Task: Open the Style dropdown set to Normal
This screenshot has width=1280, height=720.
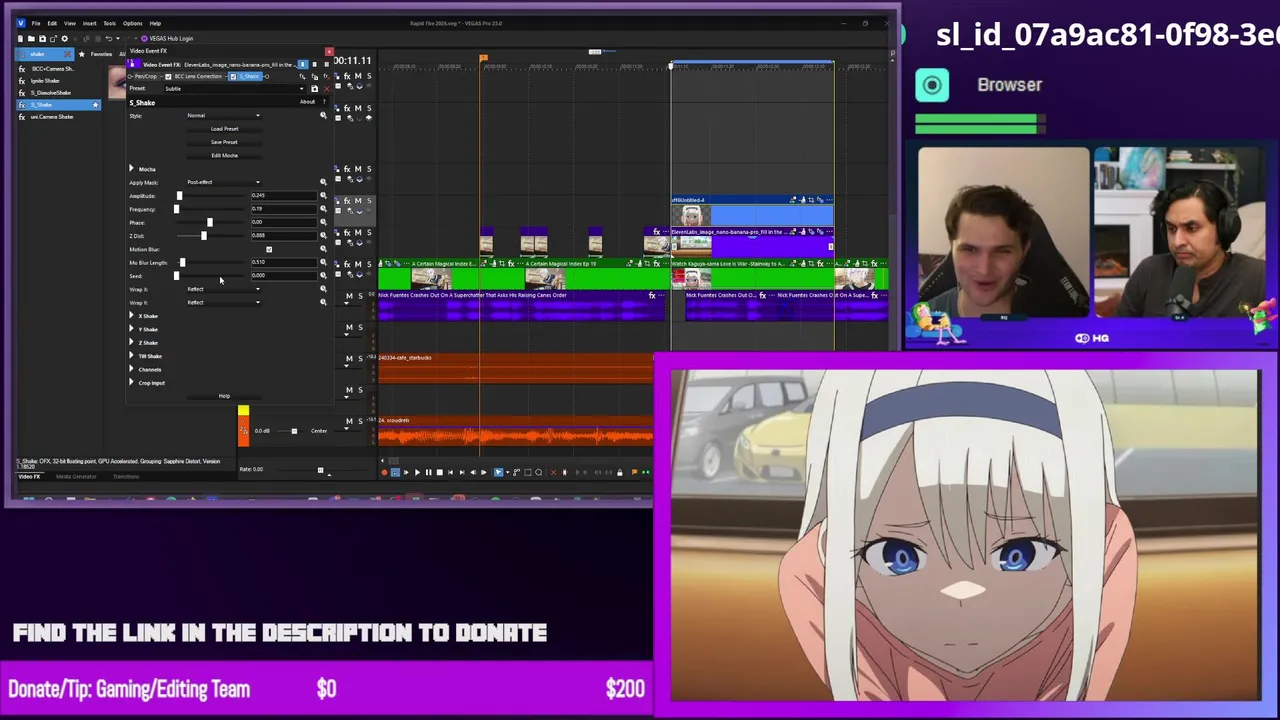Action: point(224,116)
